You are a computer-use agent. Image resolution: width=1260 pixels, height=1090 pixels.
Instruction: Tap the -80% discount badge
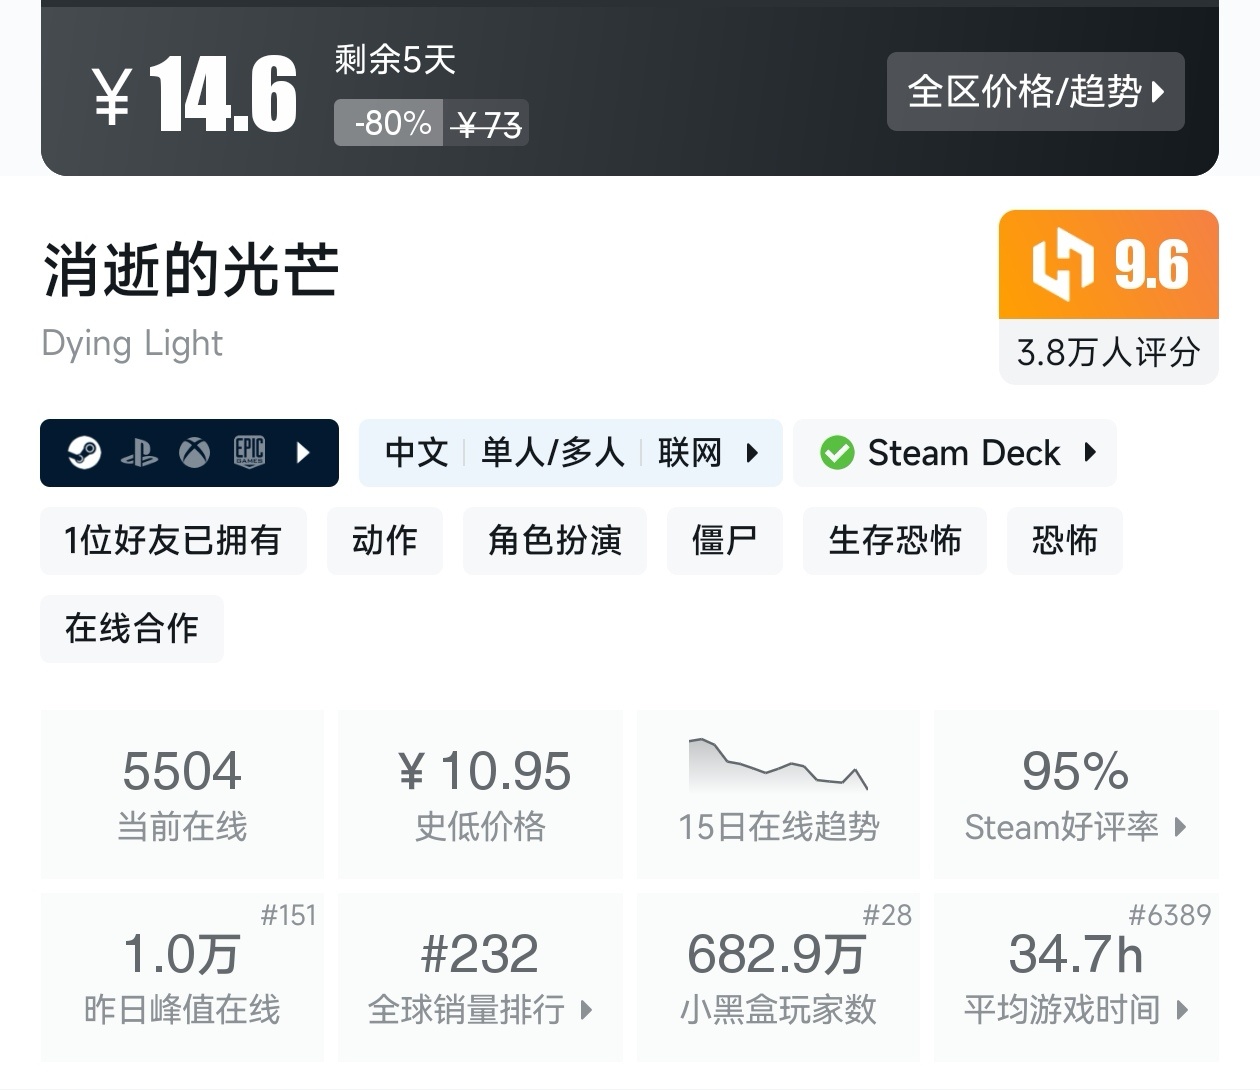pyautogui.click(x=390, y=123)
